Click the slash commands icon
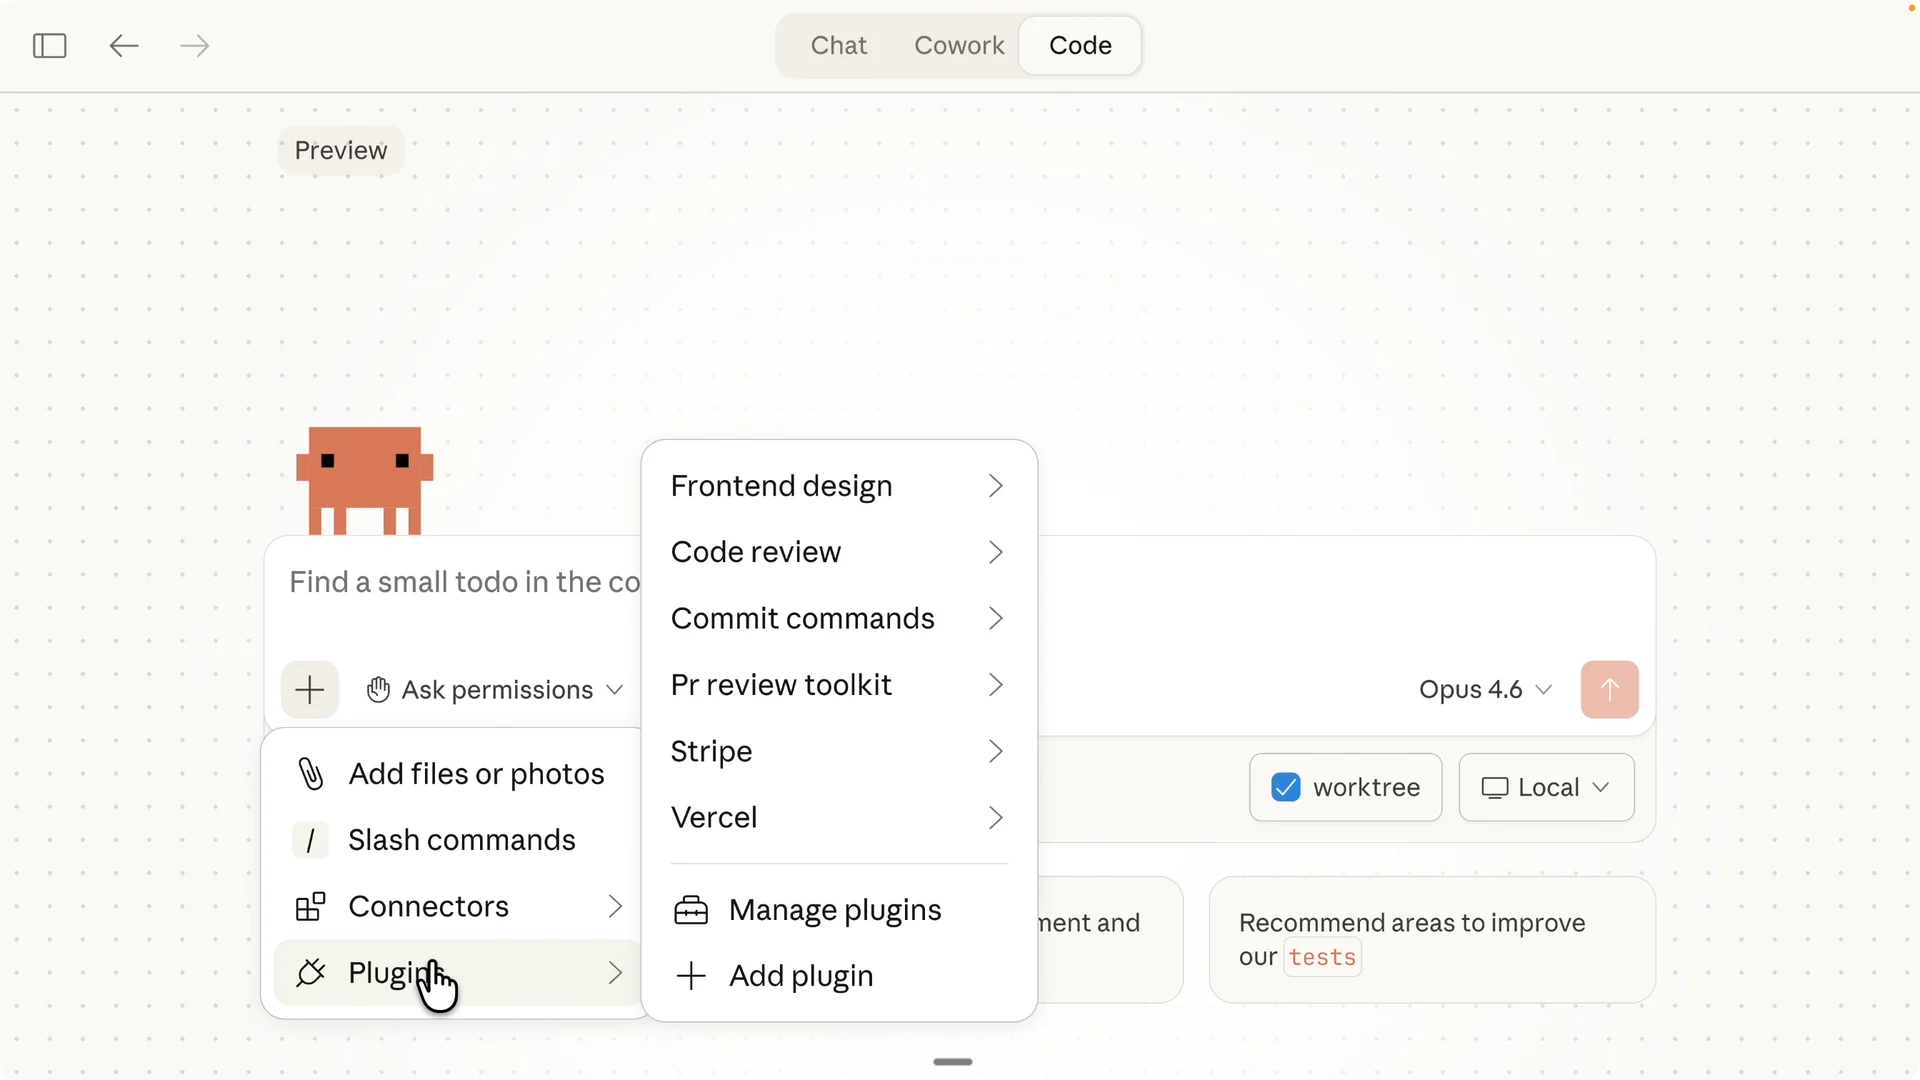 [310, 840]
